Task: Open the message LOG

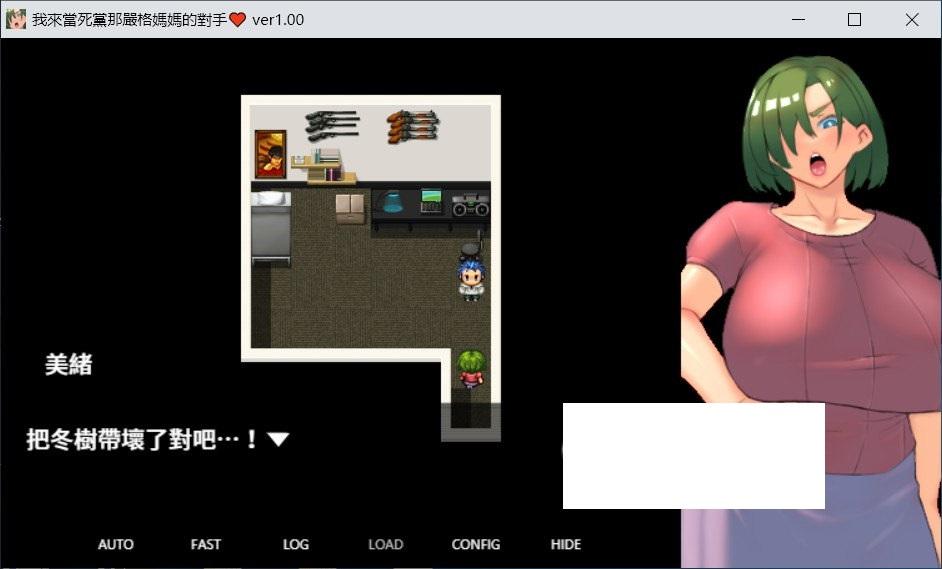Action: (296, 544)
